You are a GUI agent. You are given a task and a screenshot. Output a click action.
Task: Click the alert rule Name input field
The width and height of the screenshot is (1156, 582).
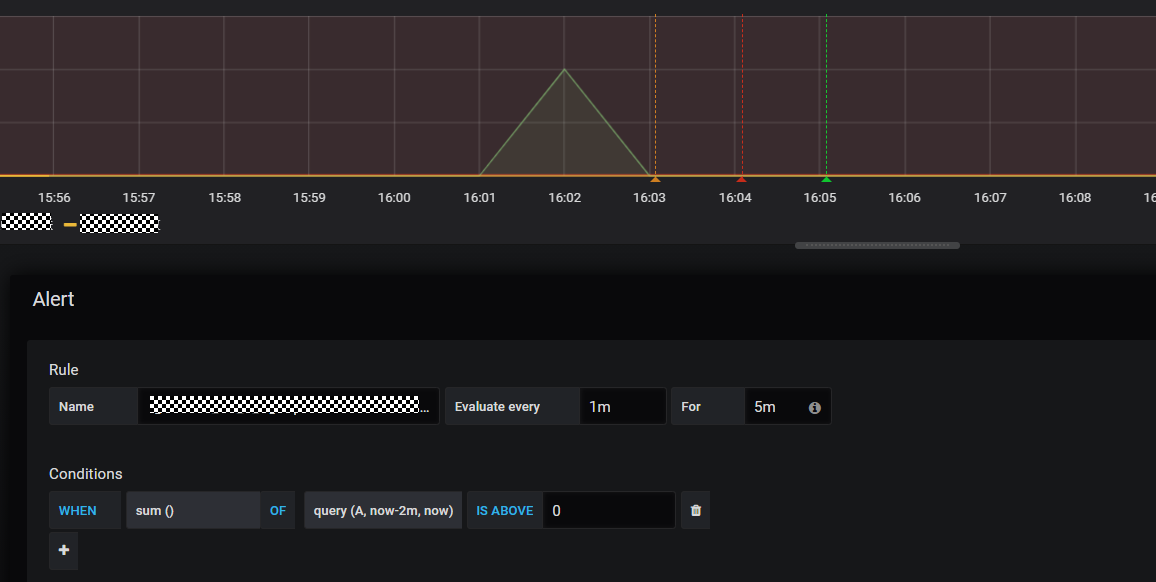(288, 406)
